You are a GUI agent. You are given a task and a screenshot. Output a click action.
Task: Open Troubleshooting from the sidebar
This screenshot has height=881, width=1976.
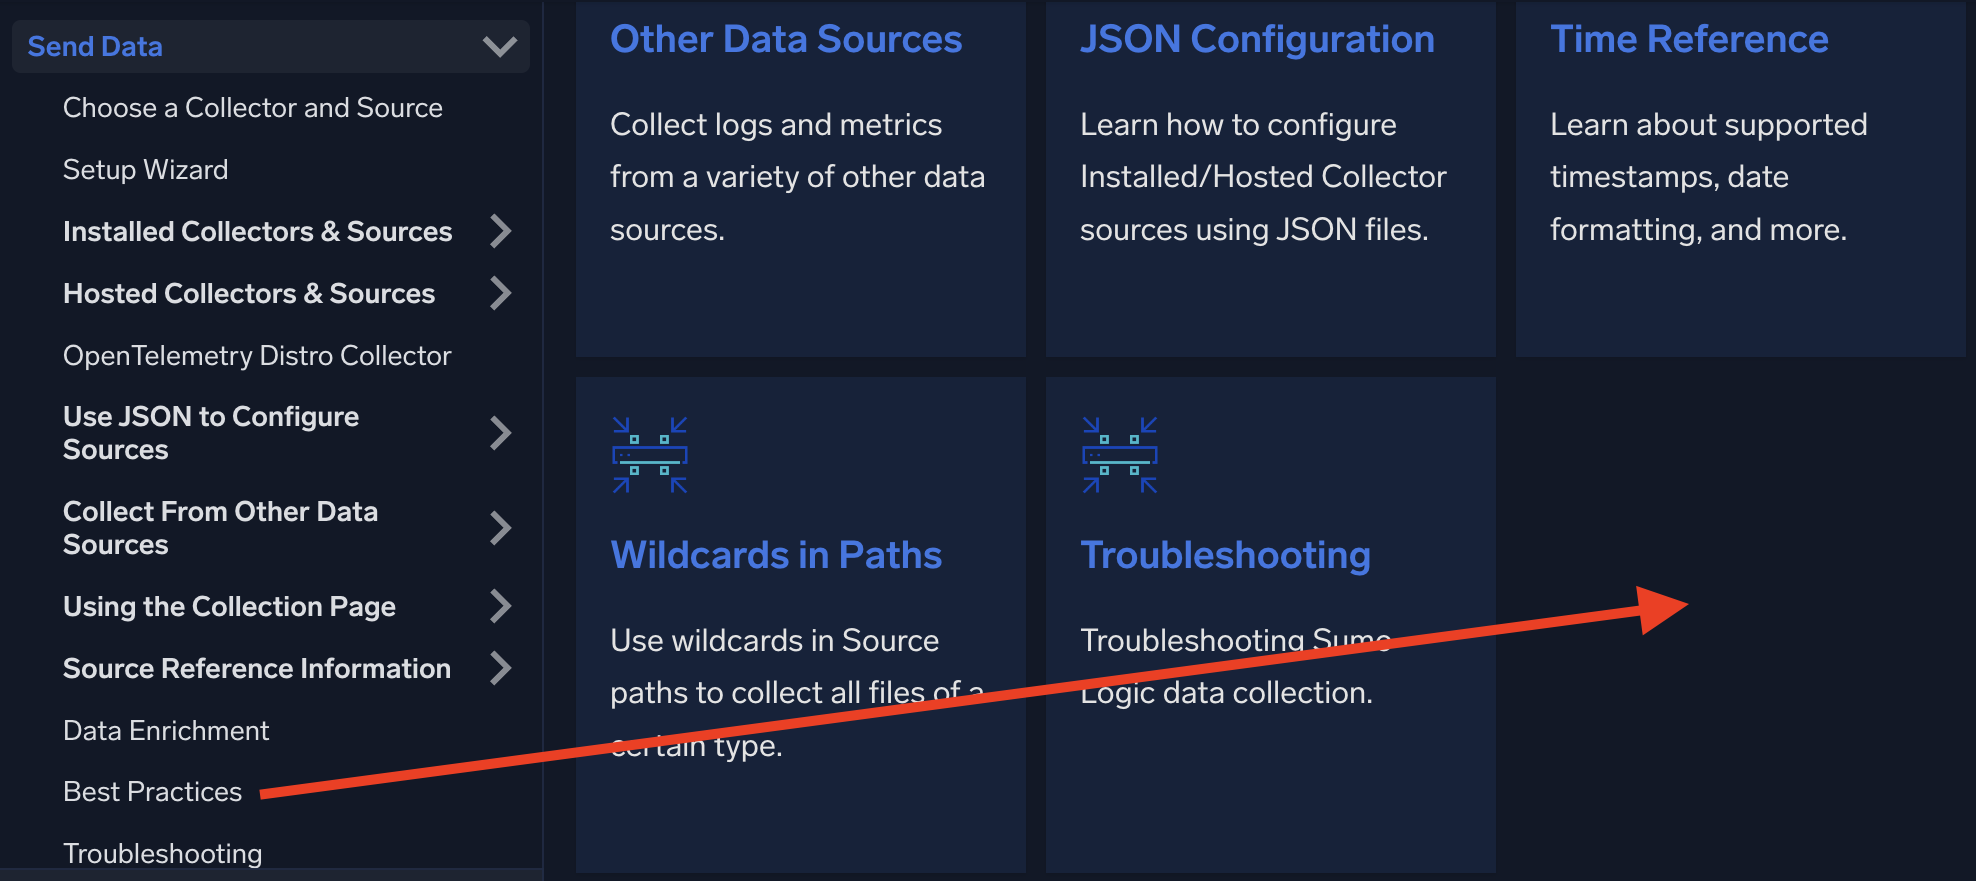162,853
